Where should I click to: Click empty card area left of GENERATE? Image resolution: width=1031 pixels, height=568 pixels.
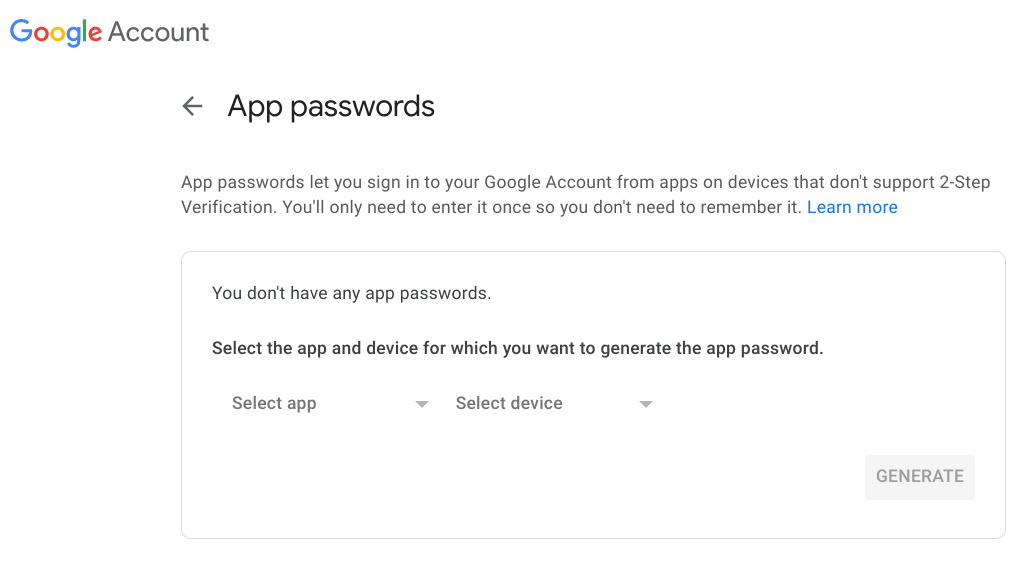526,477
